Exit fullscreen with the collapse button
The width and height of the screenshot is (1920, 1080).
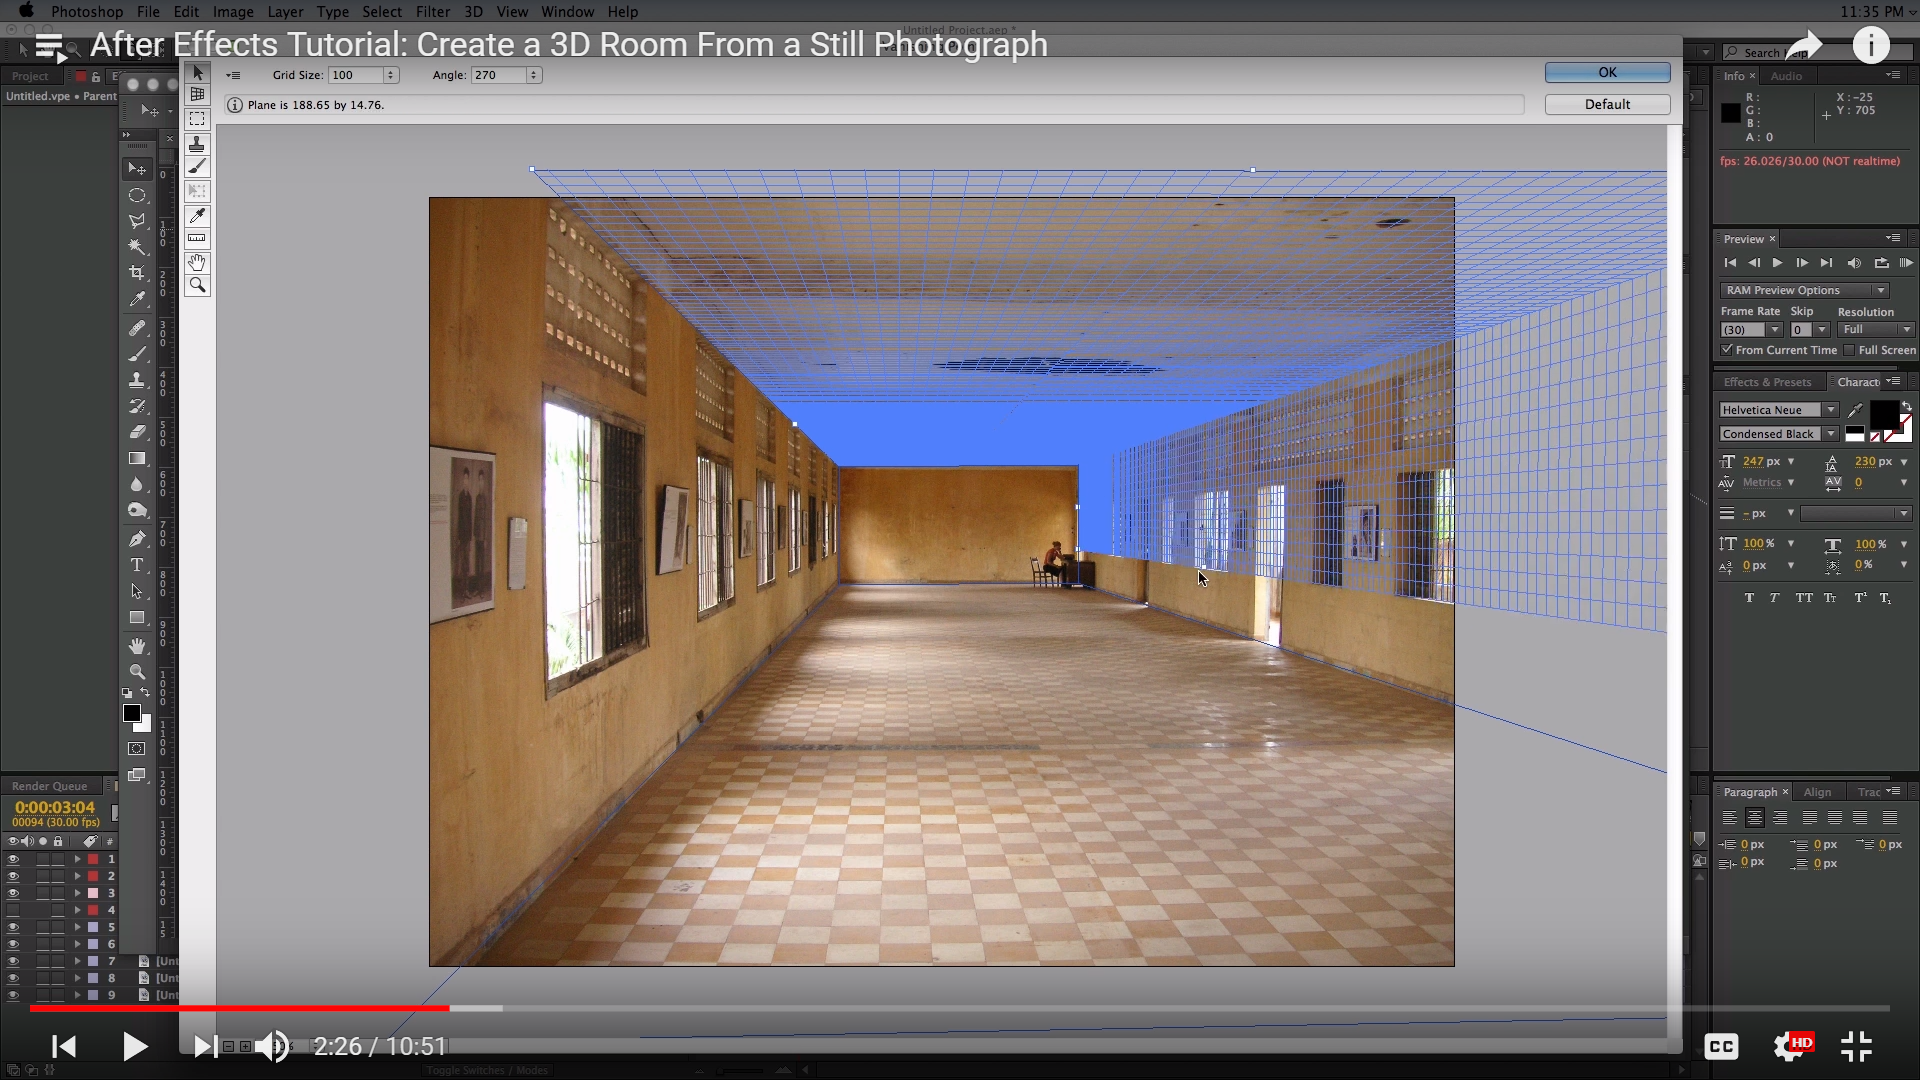(1856, 1046)
